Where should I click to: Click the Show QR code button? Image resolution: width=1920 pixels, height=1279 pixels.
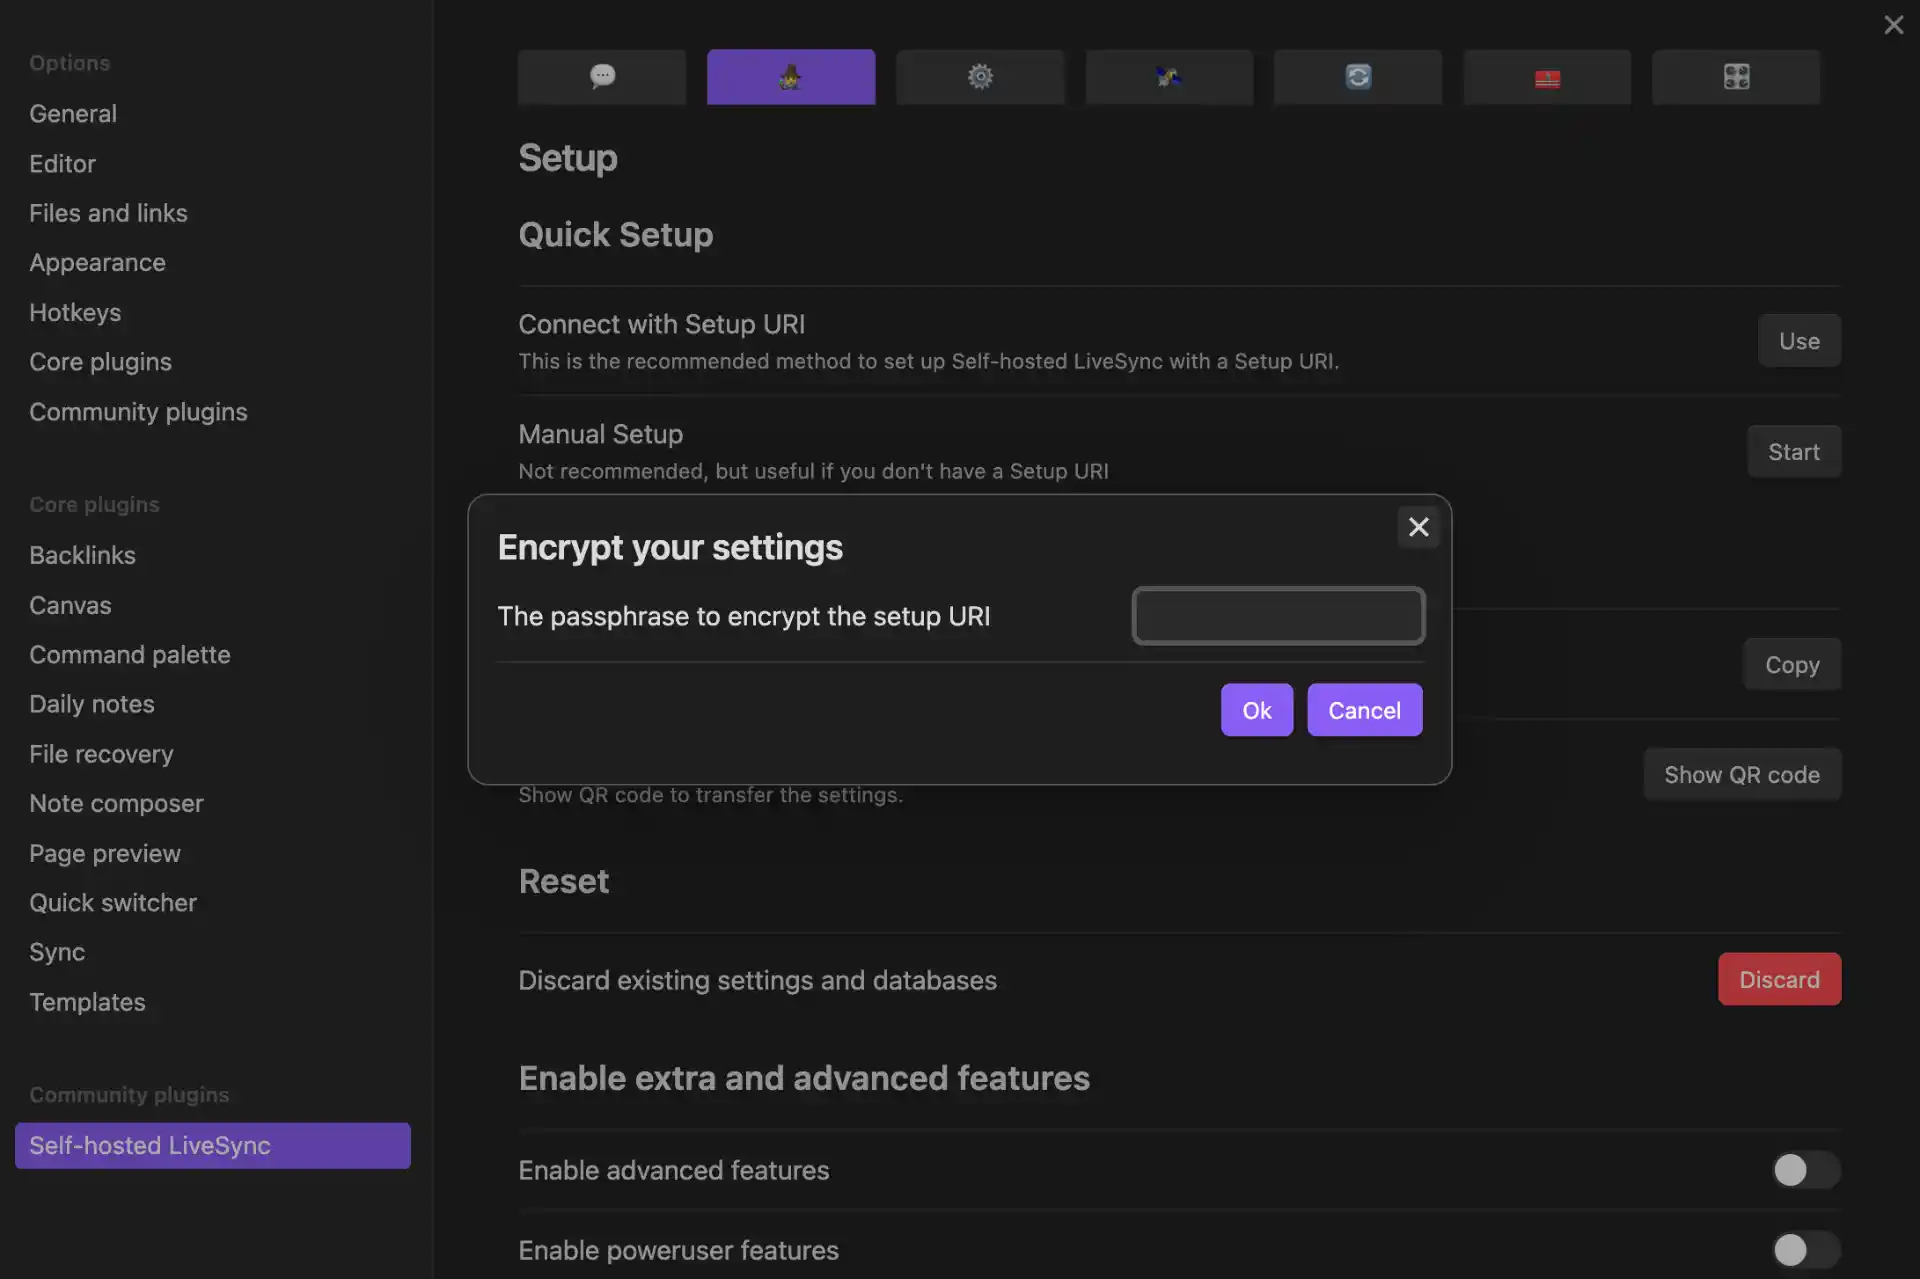pos(1741,775)
